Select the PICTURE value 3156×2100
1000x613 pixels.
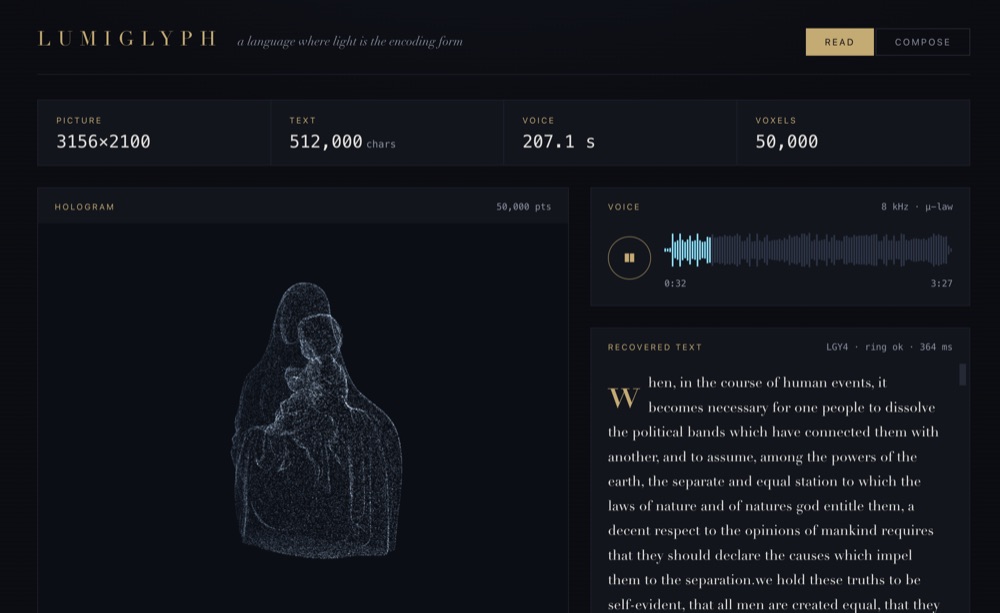tap(103, 142)
